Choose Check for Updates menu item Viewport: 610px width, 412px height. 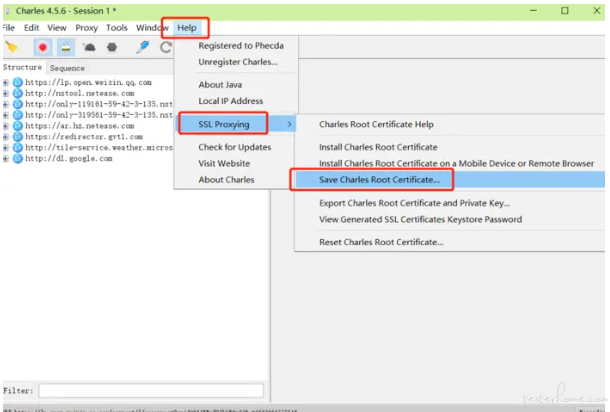coord(235,147)
